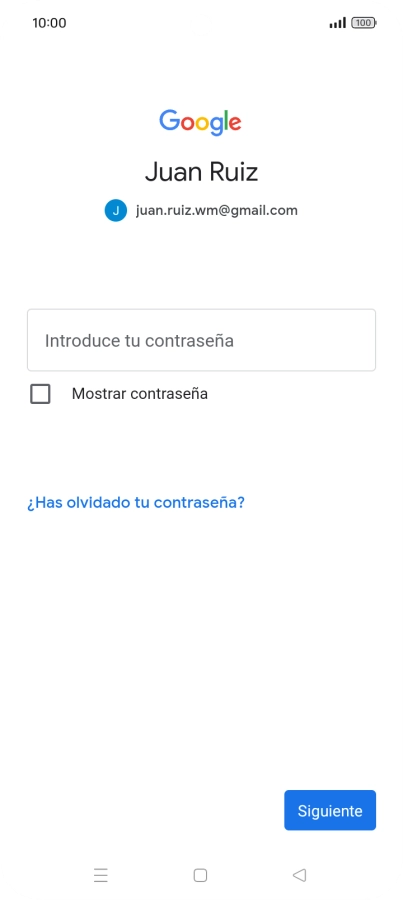Open account switcher via Juan Ruiz chip
The image size is (403, 900).
[x=201, y=211]
